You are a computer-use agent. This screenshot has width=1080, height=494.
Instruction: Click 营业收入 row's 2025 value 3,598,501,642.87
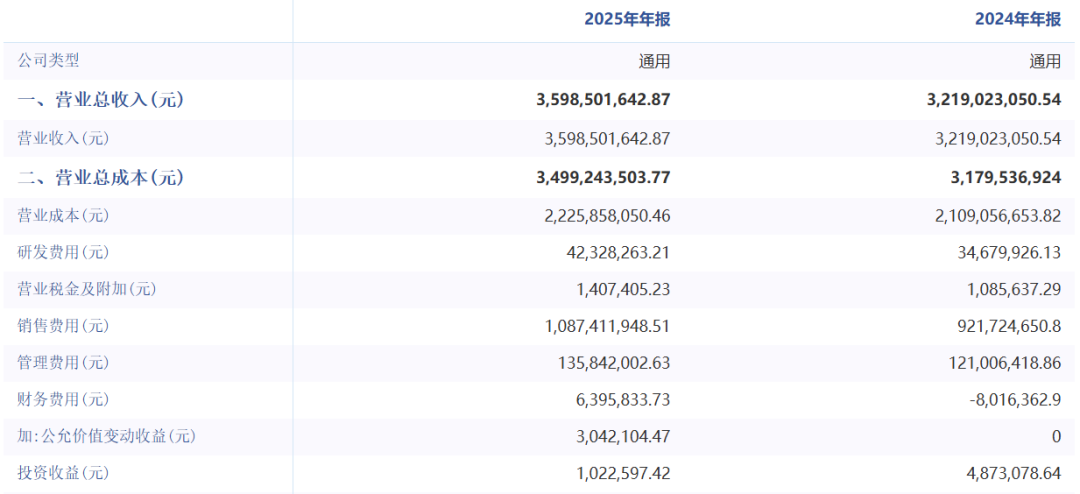click(x=607, y=138)
